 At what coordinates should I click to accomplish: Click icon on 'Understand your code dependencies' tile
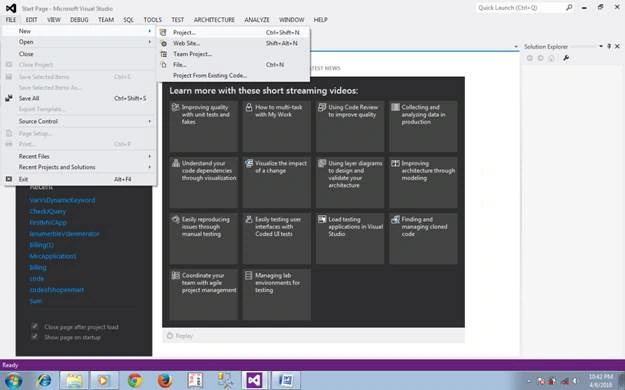[x=175, y=163]
